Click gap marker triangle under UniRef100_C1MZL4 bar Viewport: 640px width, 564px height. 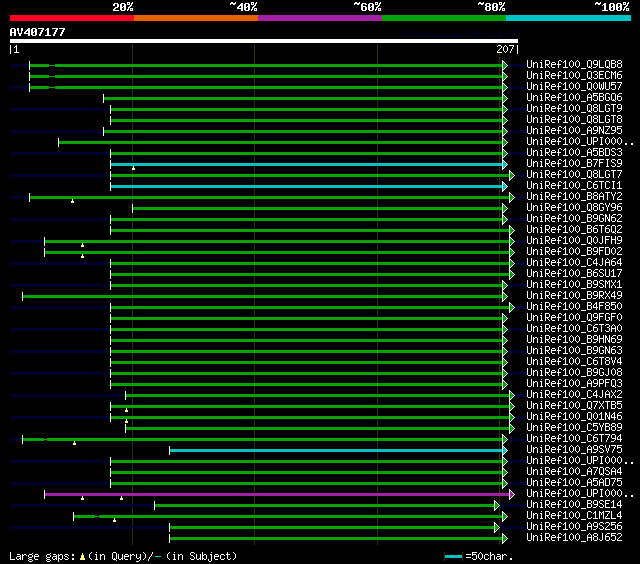coord(114,520)
